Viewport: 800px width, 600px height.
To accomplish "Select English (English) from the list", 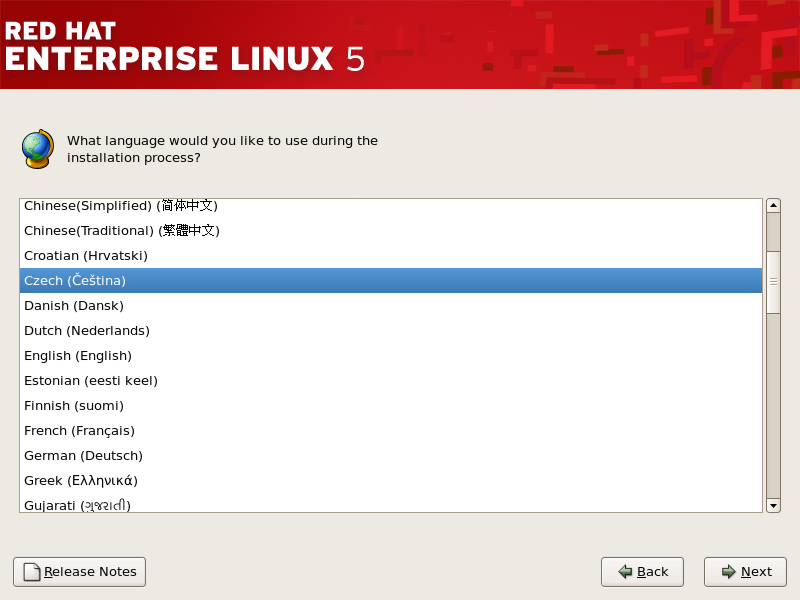I will point(78,356).
